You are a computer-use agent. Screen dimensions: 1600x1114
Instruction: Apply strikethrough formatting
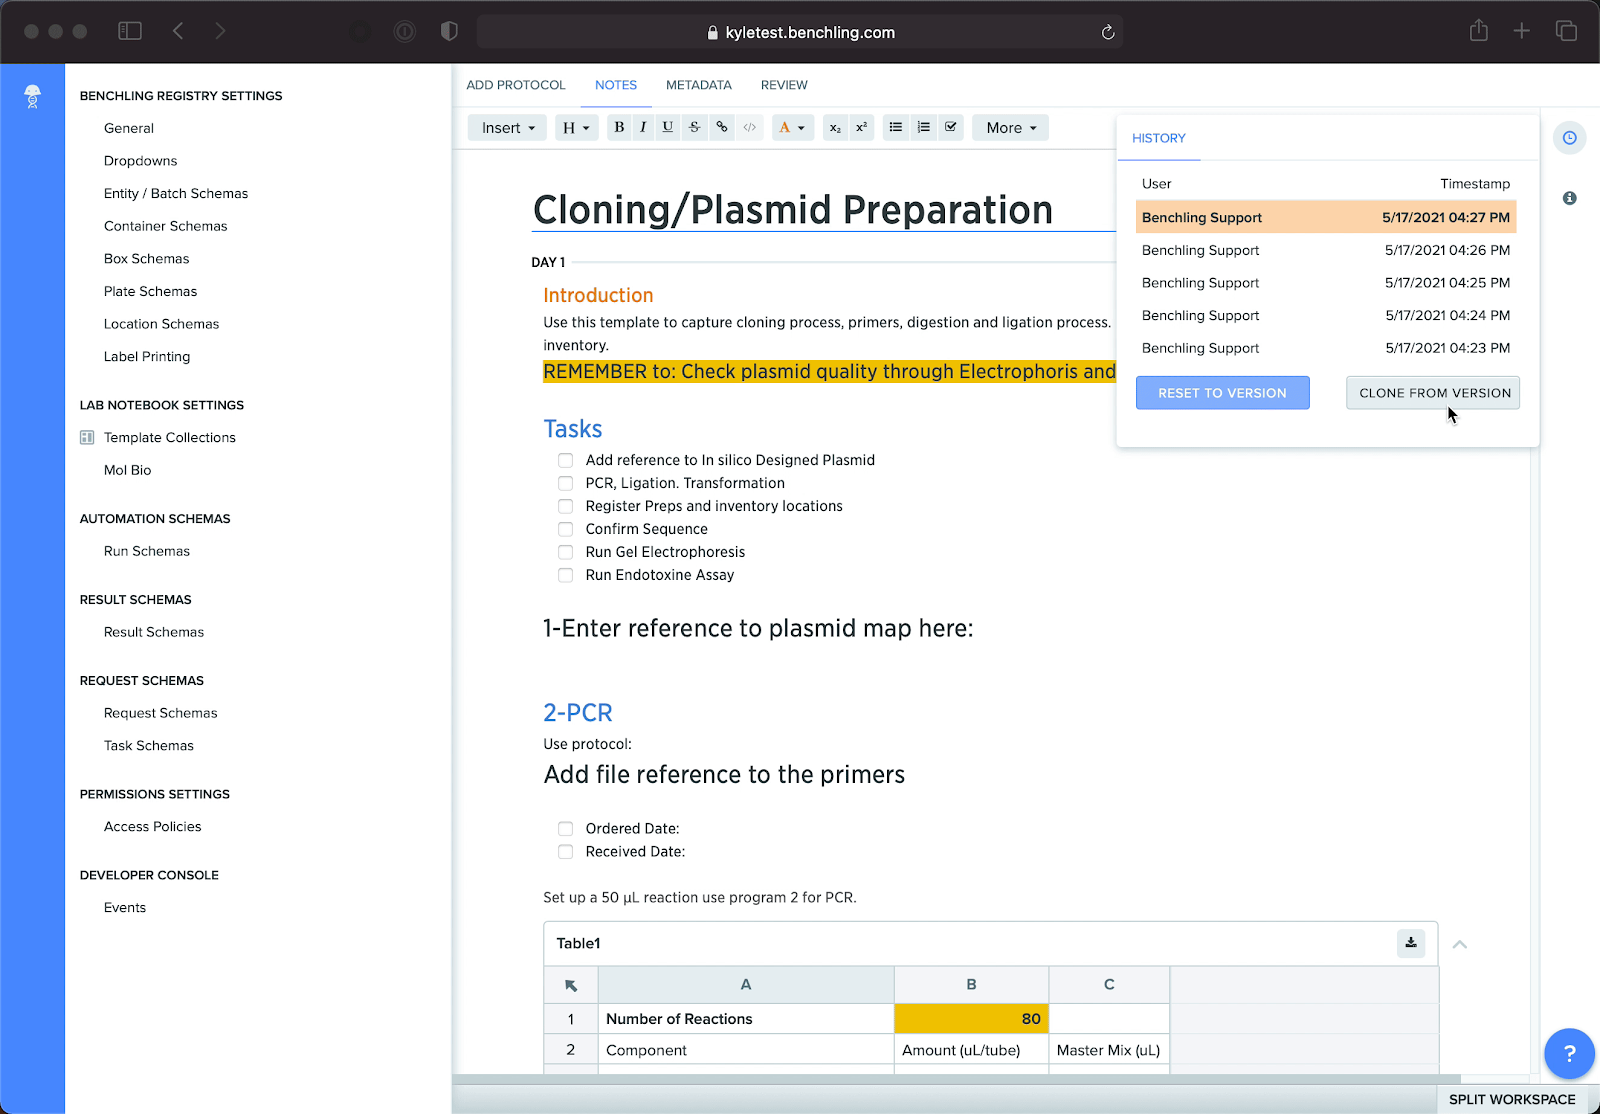694,127
